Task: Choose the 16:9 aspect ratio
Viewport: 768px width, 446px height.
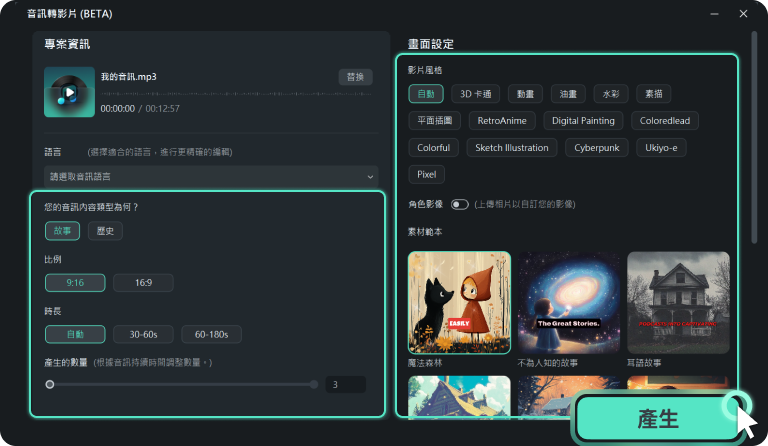Action: pos(143,283)
